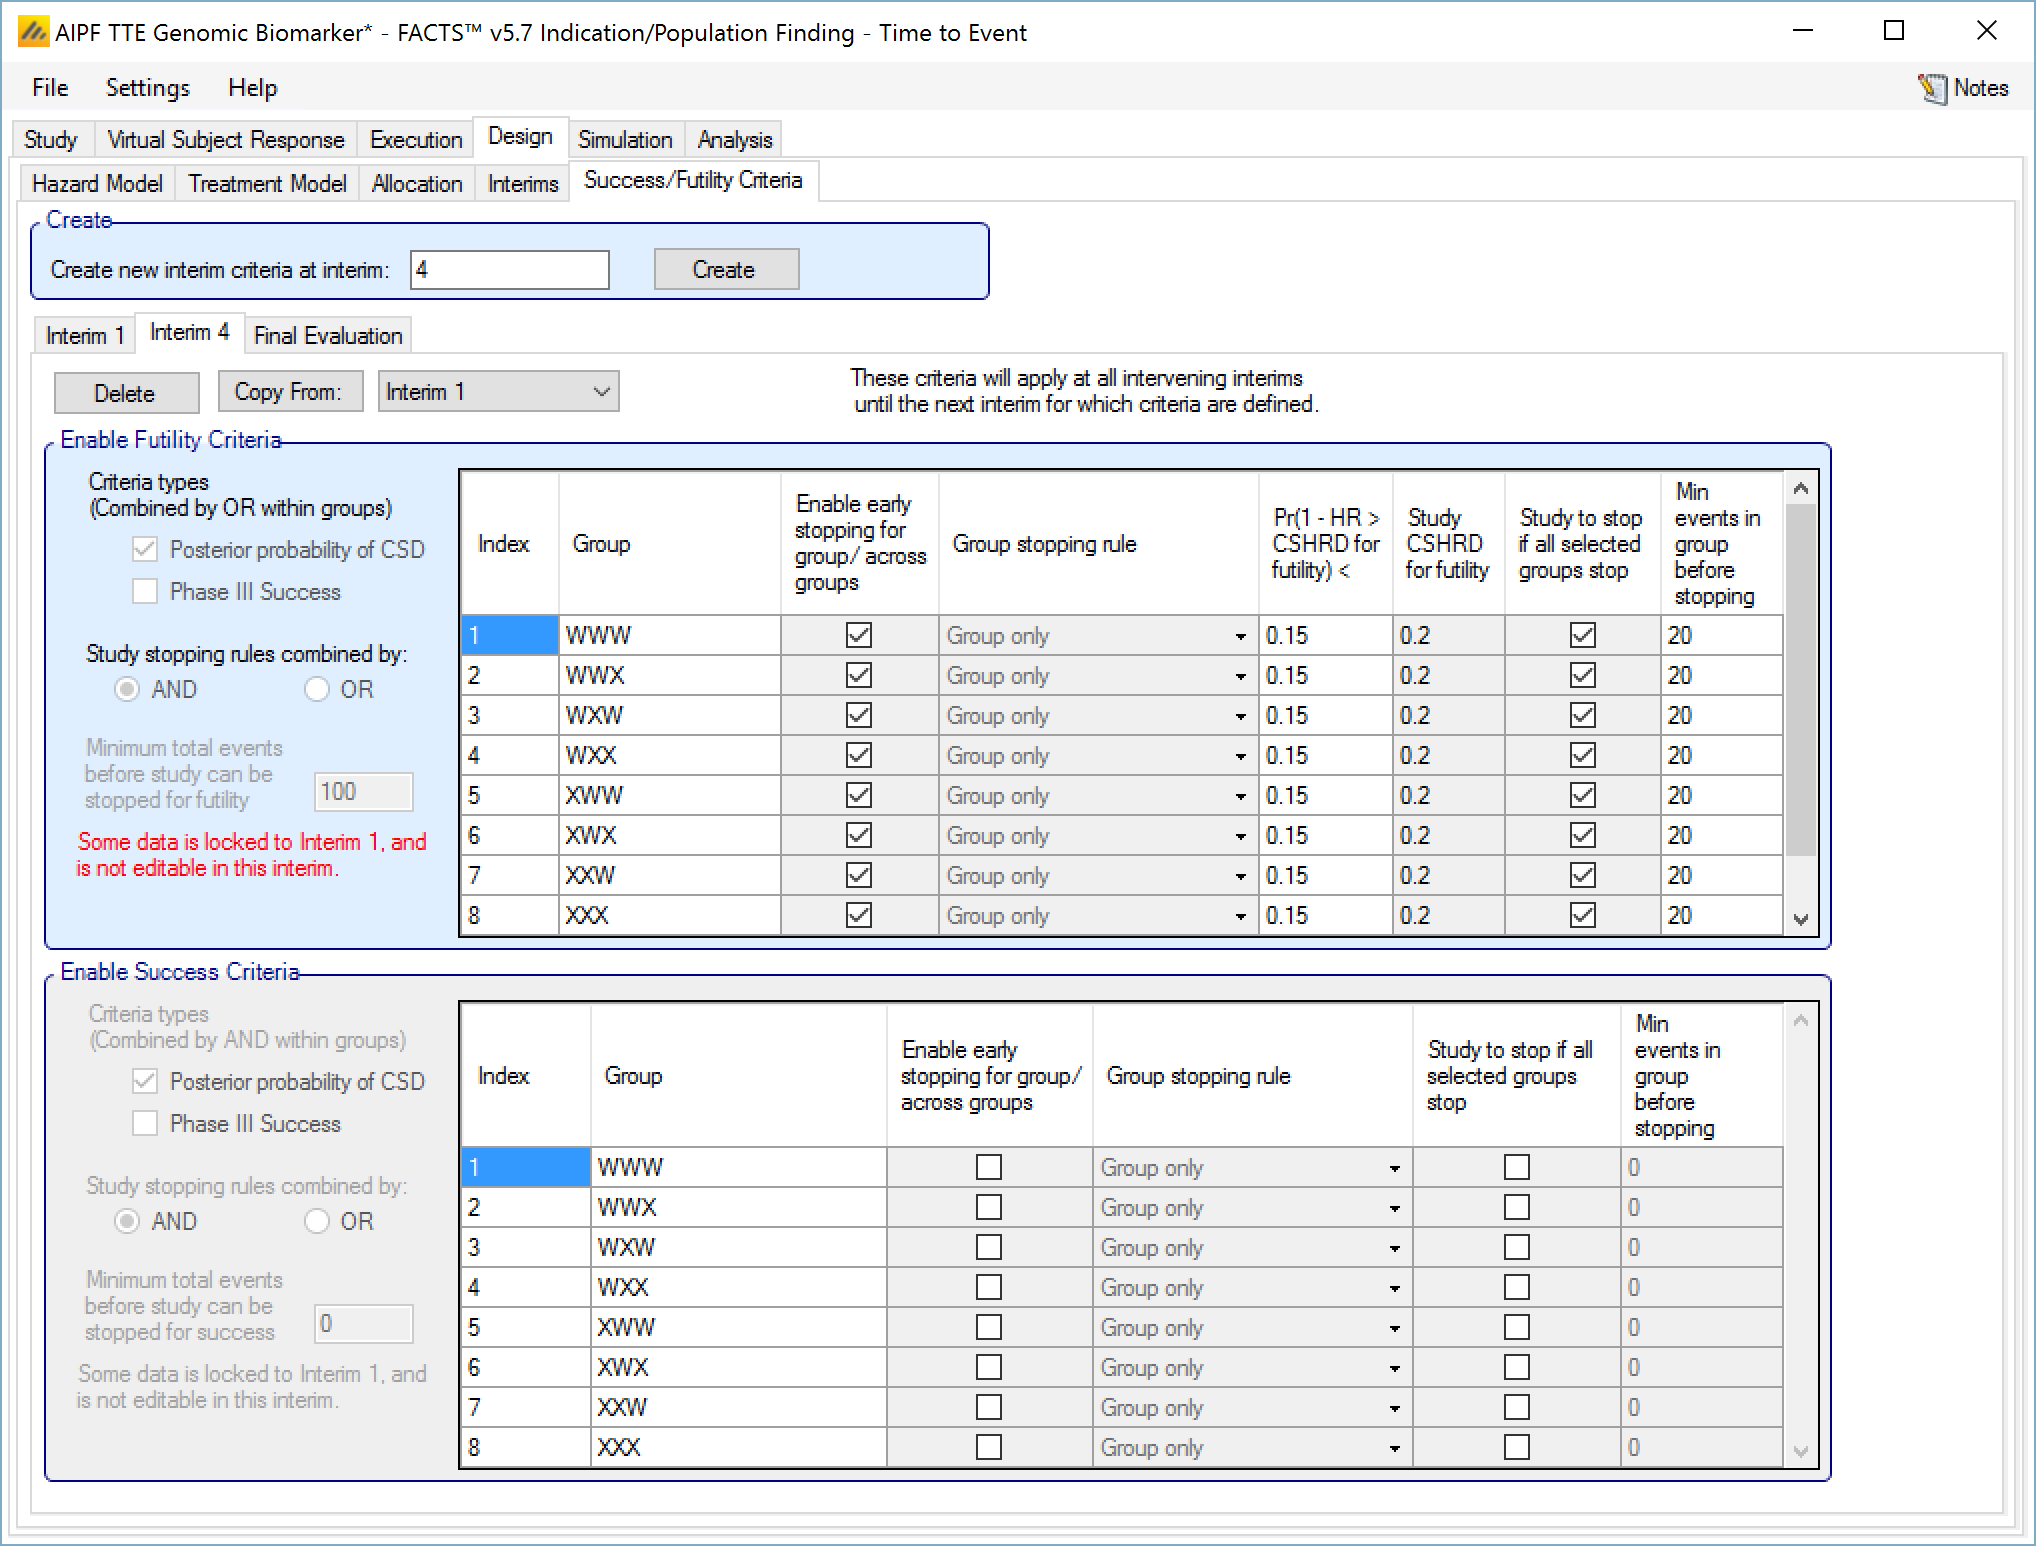Click futility table scroll down arrow
The width and height of the screenshot is (2036, 1546).
point(1801,919)
